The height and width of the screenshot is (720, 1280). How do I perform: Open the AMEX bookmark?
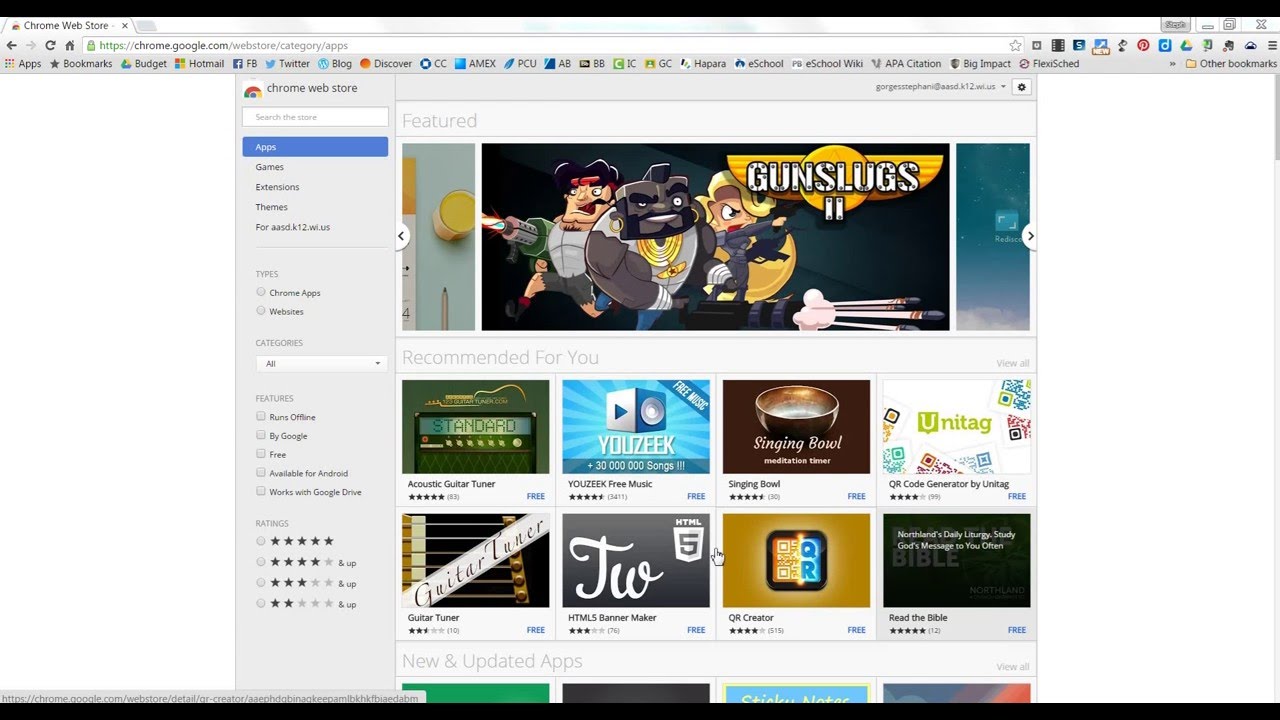click(475, 63)
